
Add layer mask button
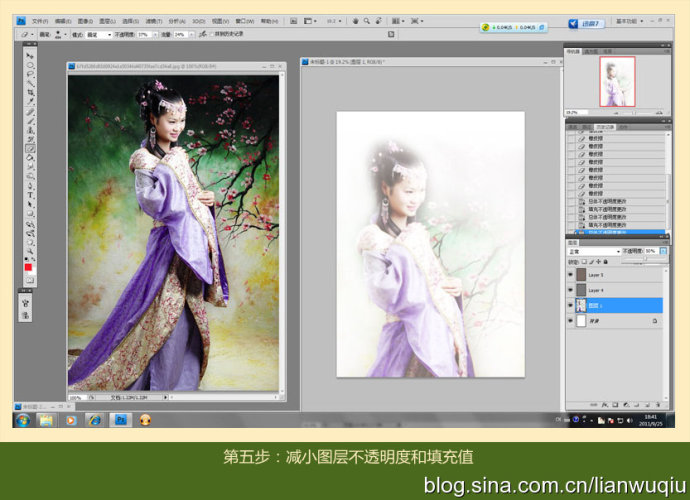(615, 404)
